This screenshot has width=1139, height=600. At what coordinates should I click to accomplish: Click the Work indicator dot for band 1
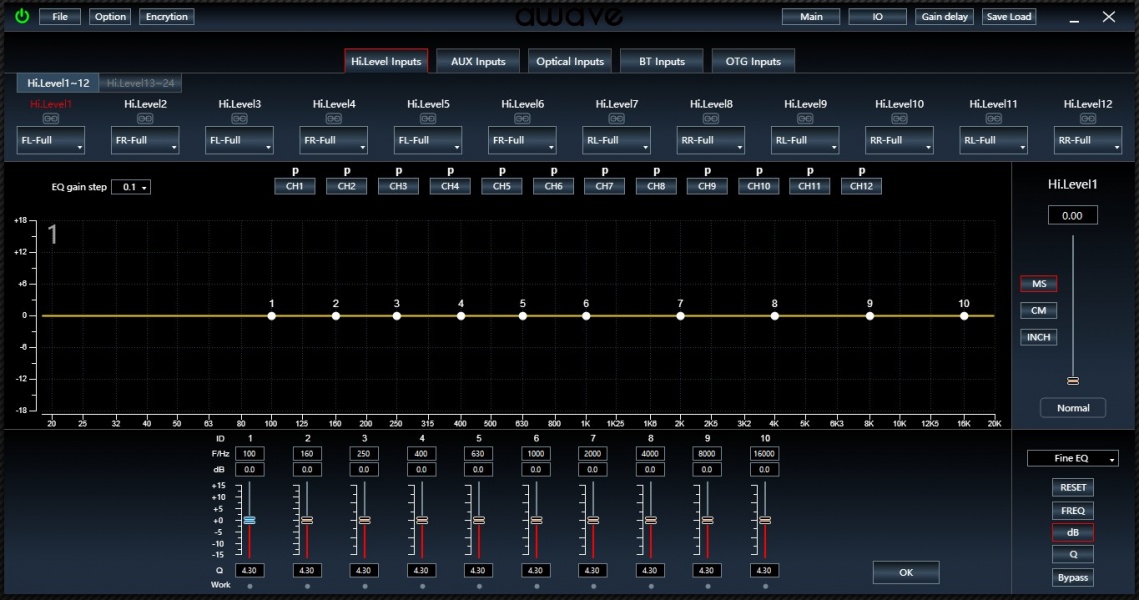tap(250, 585)
